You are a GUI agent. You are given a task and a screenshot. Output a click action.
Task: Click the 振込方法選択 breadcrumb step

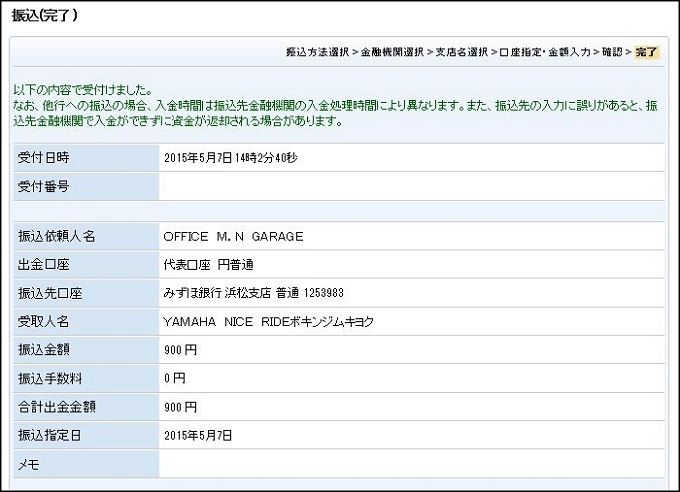click(317, 52)
